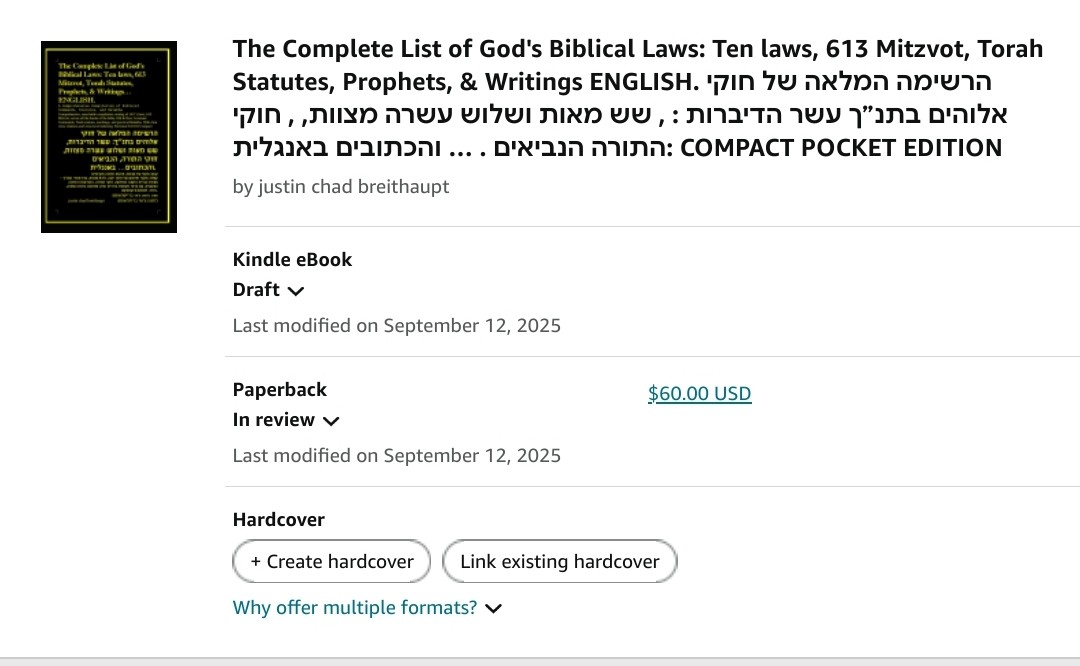The image size is (1080, 666).
Task: Select the Hardcover format heading
Action: pos(278,520)
